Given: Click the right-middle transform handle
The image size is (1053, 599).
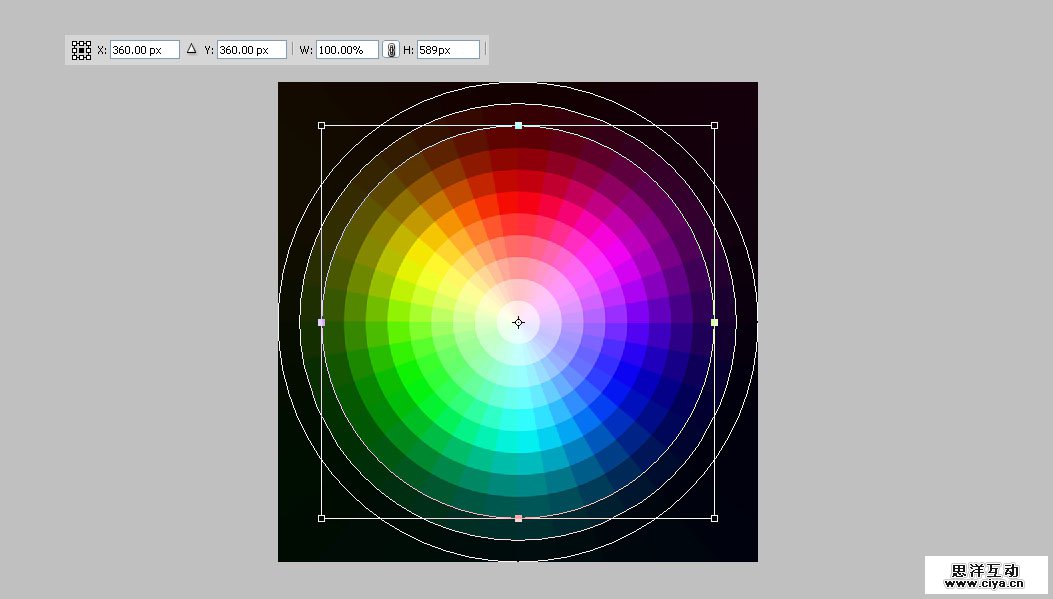Looking at the screenshot, I should coord(714,322).
